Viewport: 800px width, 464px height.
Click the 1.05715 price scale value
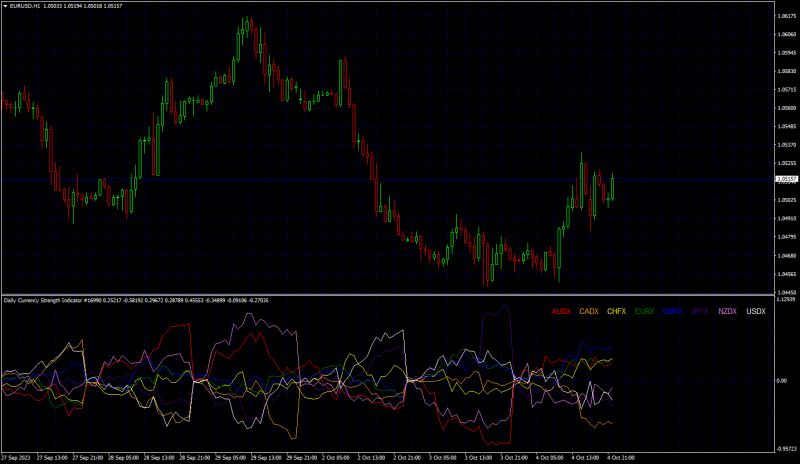point(787,90)
